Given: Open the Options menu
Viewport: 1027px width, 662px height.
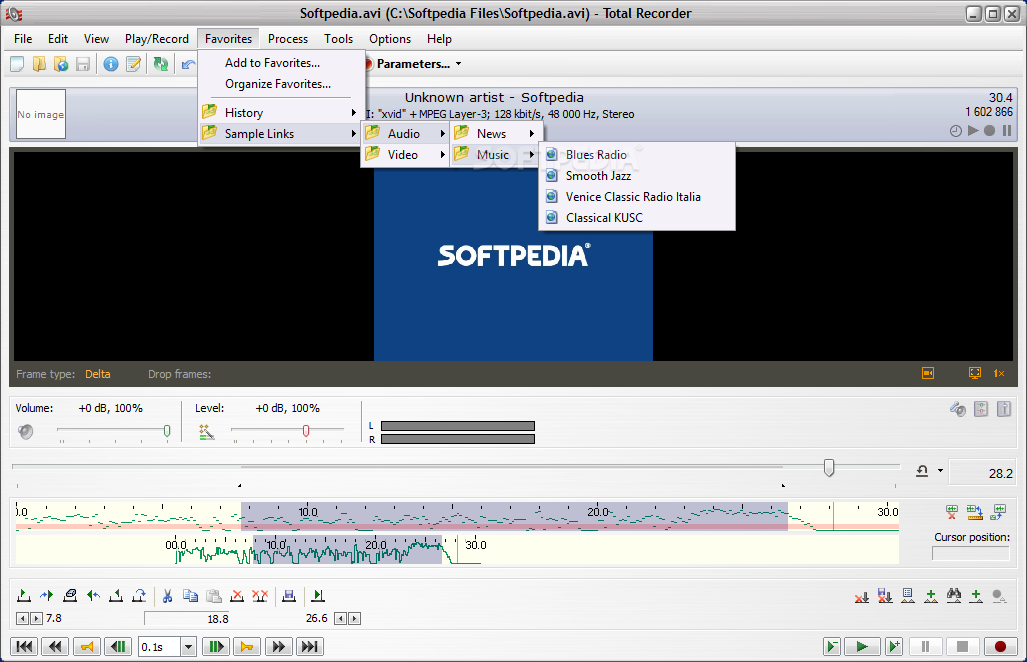Looking at the screenshot, I should 390,39.
